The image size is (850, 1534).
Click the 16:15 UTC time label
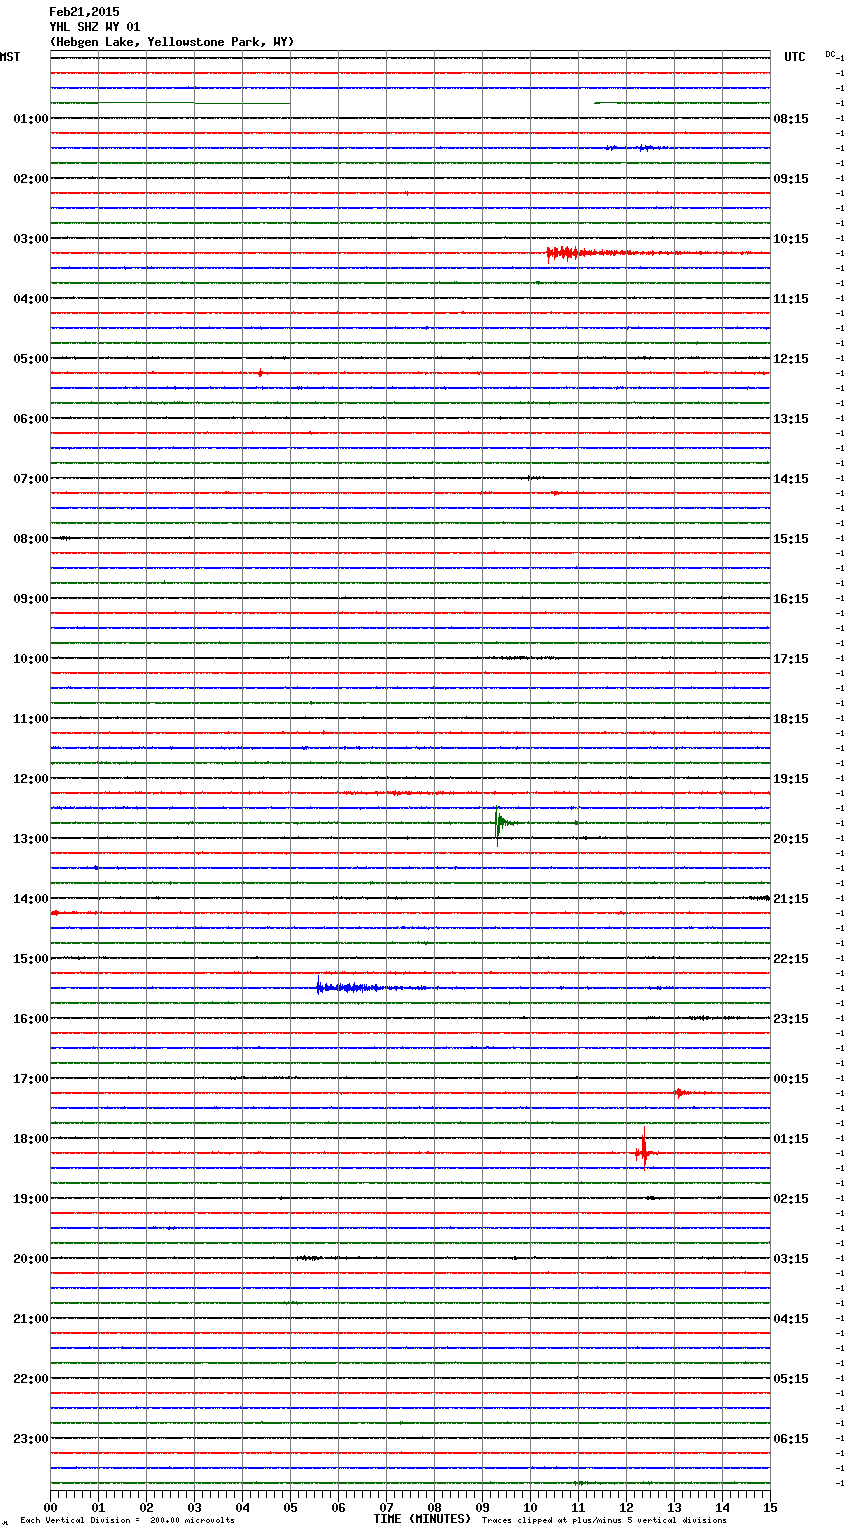point(791,599)
